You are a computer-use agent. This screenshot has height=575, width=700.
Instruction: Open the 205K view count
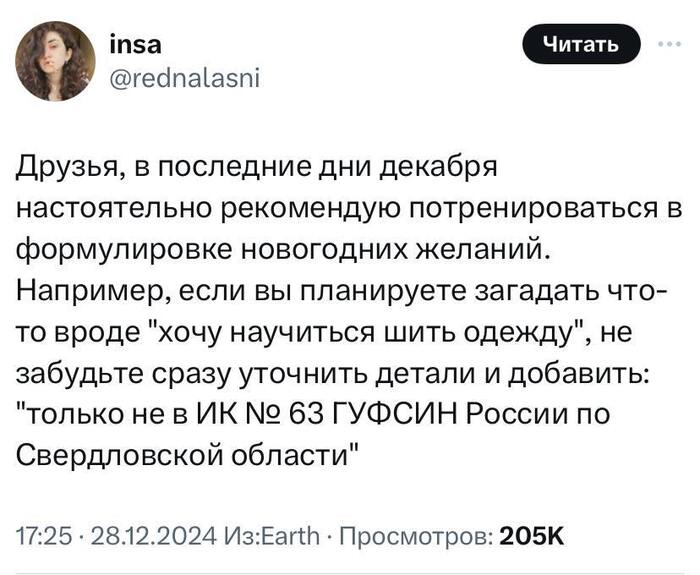click(532, 536)
